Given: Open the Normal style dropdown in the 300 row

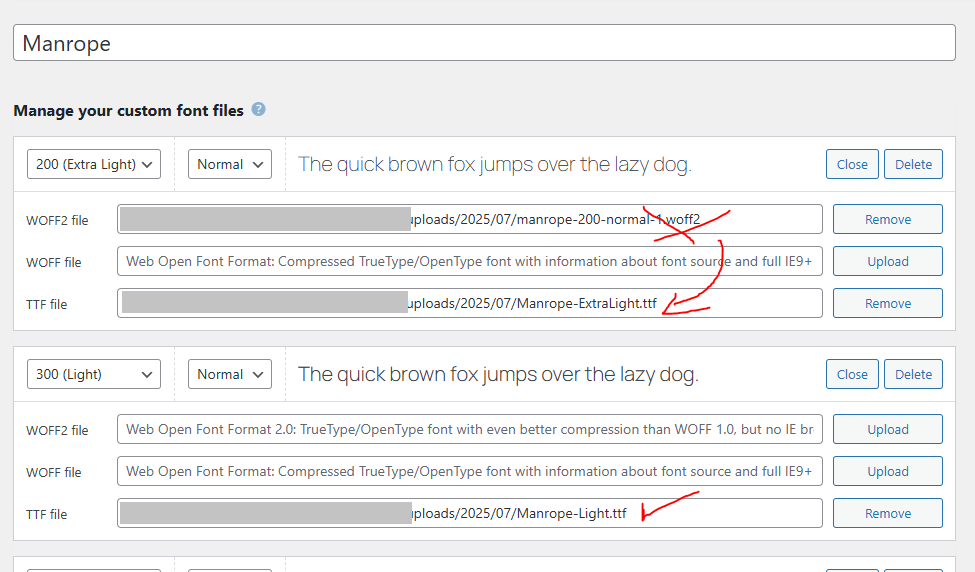Looking at the screenshot, I should click(230, 374).
